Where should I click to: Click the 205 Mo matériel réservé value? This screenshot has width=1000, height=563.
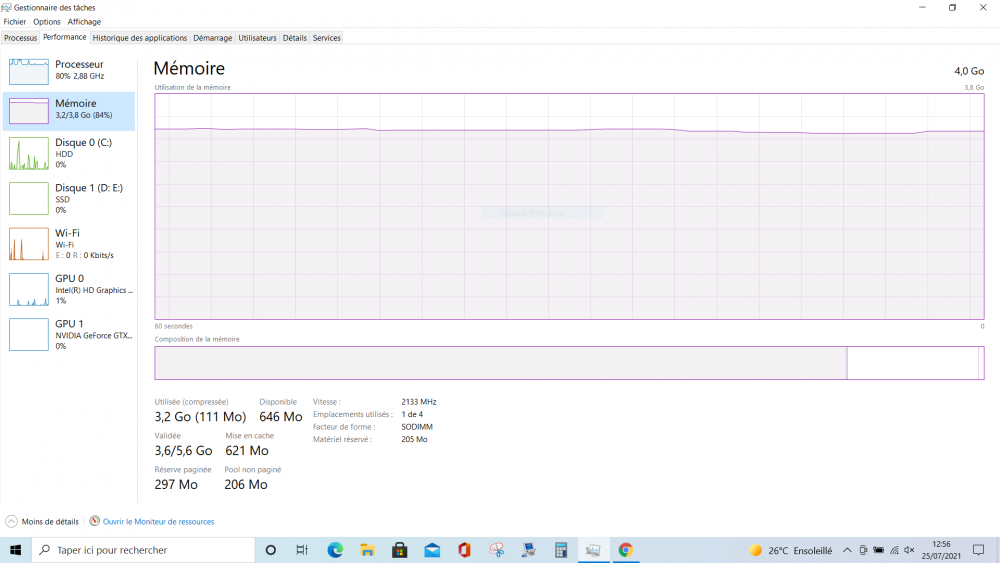[415, 439]
